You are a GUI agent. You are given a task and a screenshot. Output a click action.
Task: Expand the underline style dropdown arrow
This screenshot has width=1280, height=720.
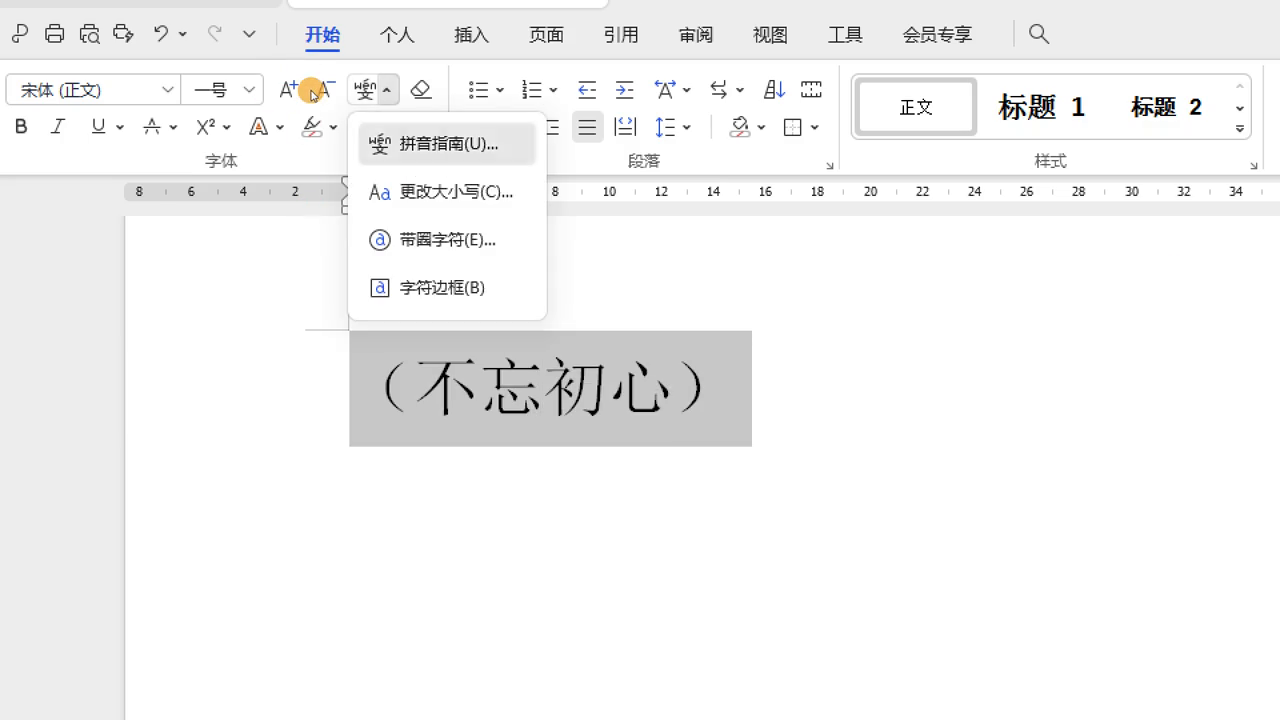[120, 128]
